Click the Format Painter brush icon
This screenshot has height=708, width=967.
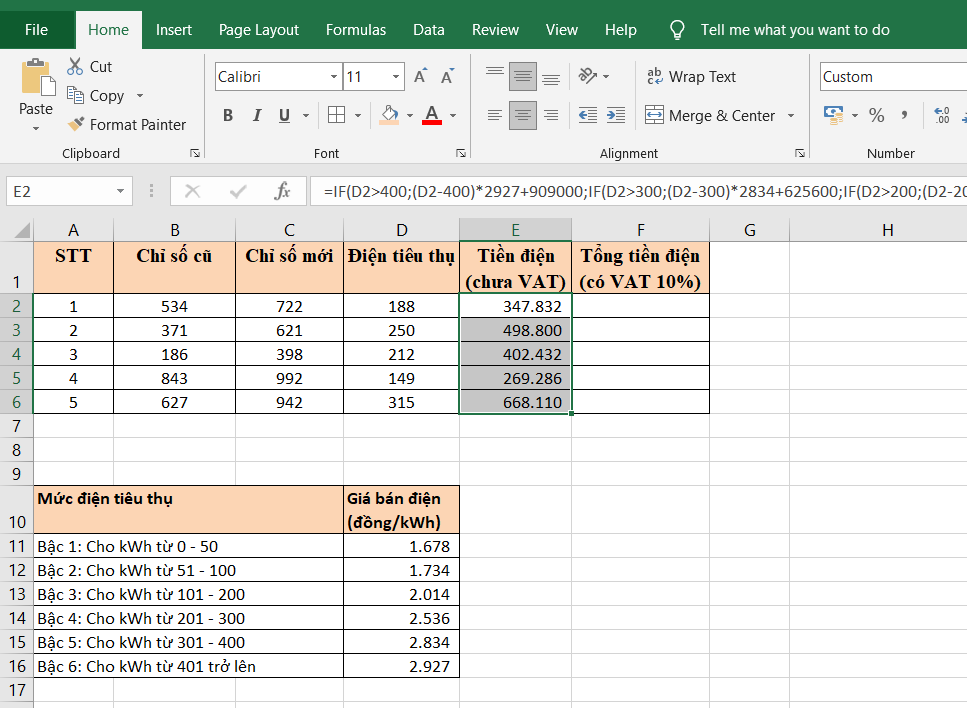[x=76, y=125]
